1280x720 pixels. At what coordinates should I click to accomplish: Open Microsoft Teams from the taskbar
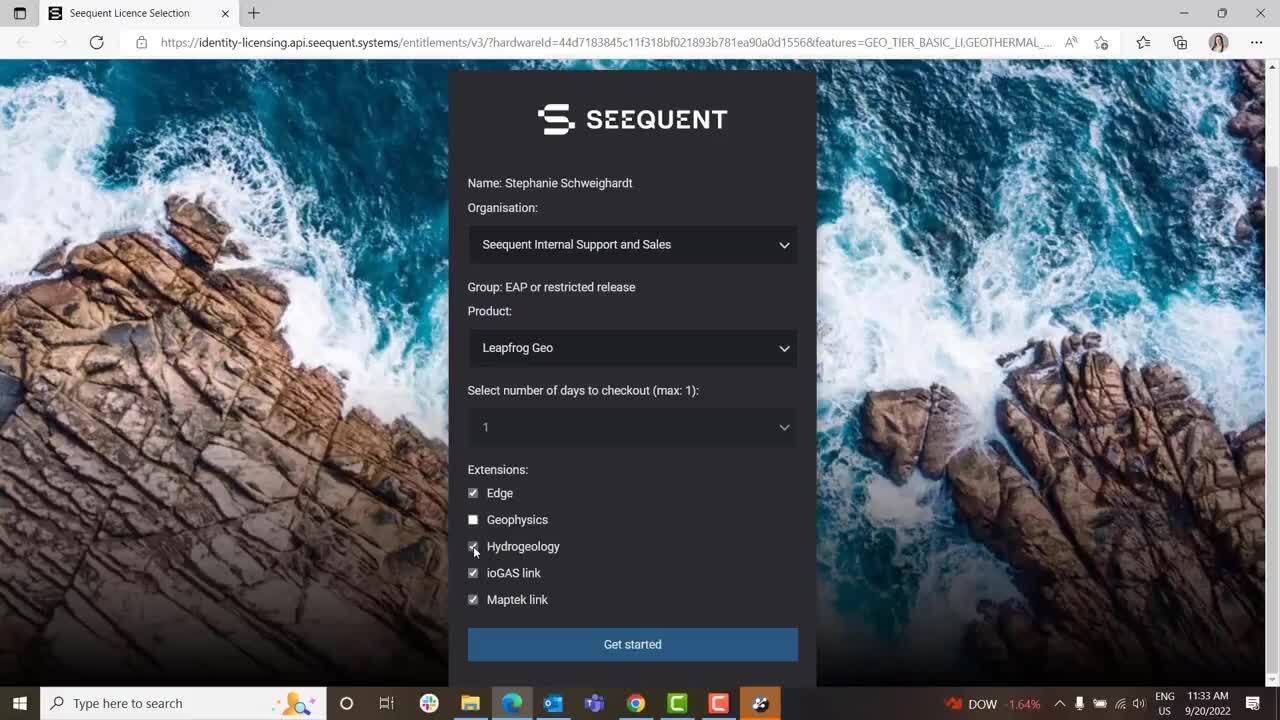594,703
